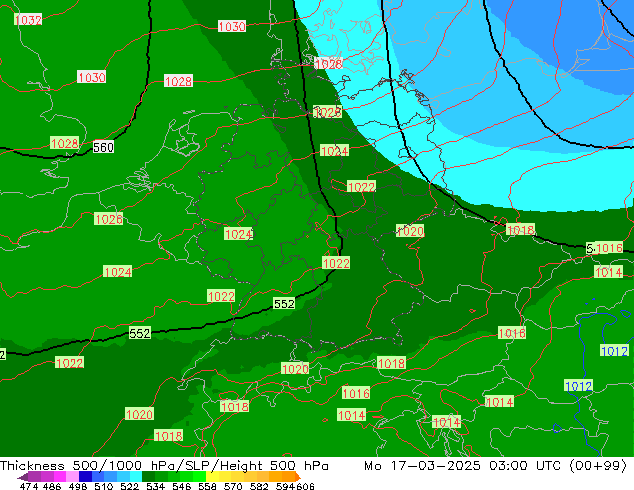Click the orange arrow tip ending the color scale

tap(298, 477)
